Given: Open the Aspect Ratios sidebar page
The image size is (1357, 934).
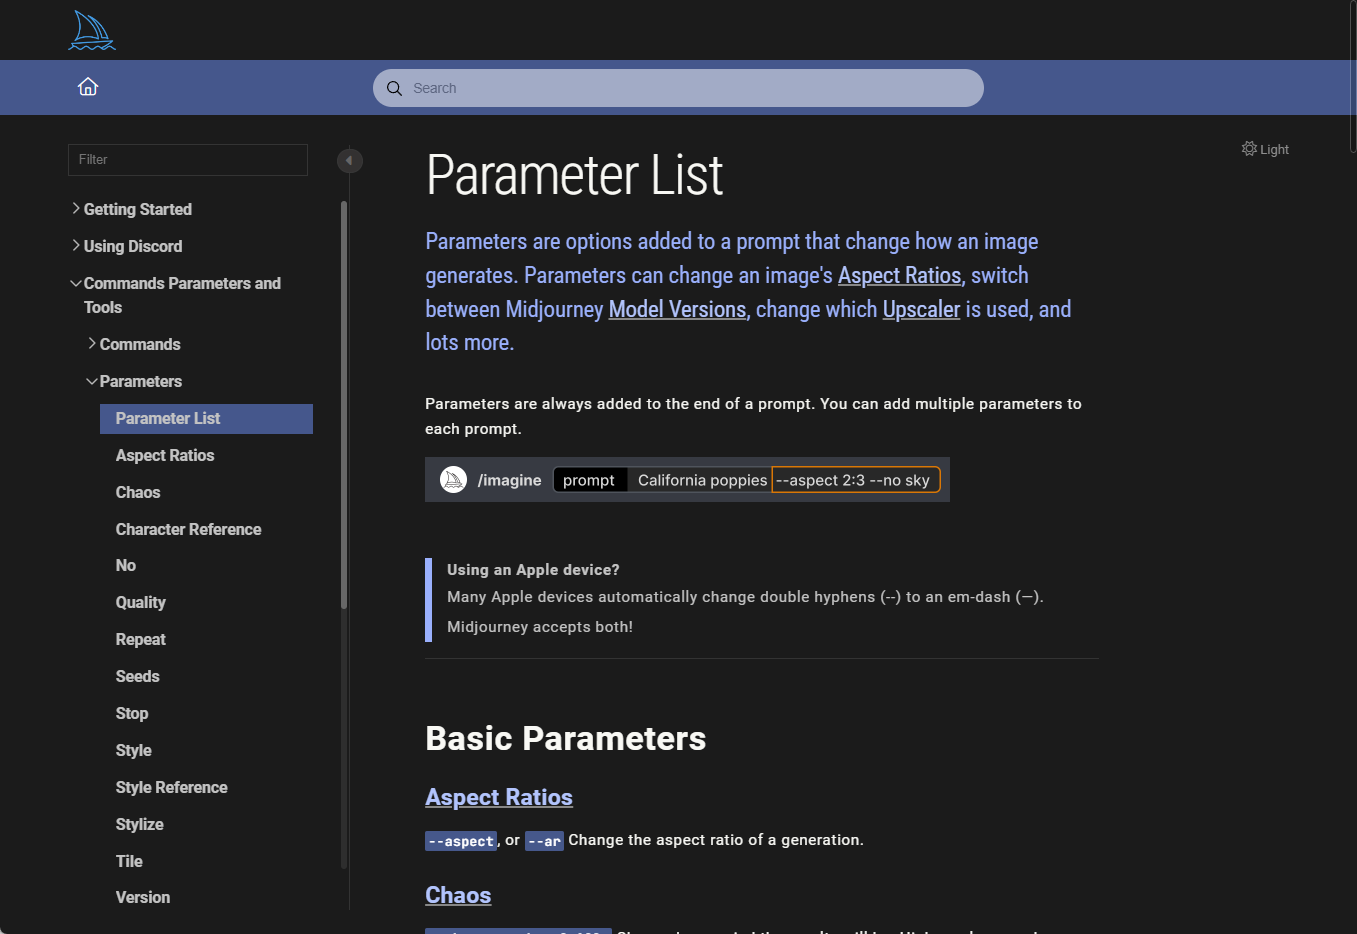Looking at the screenshot, I should (165, 455).
